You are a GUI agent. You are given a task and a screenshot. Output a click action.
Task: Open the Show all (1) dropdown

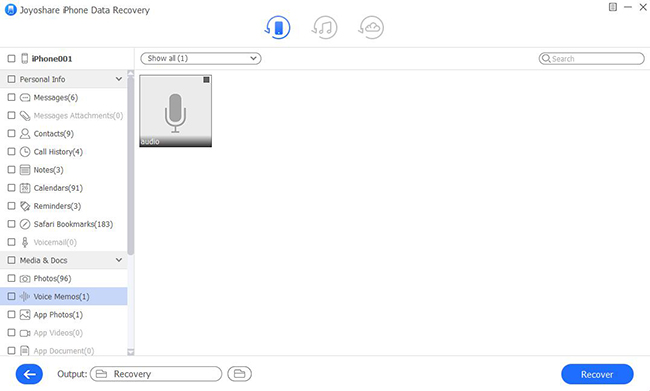click(201, 58)
